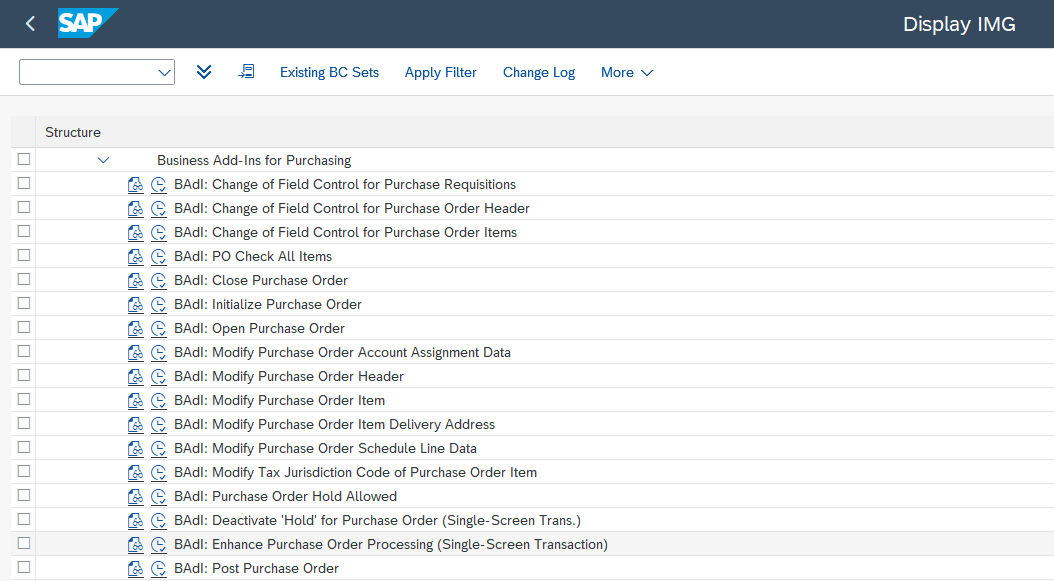Select the checkbox for BAdI: Modify Purchase Order Item
Screen dimensions: 1054x581
pyautogui.click(x=24, y=399)
